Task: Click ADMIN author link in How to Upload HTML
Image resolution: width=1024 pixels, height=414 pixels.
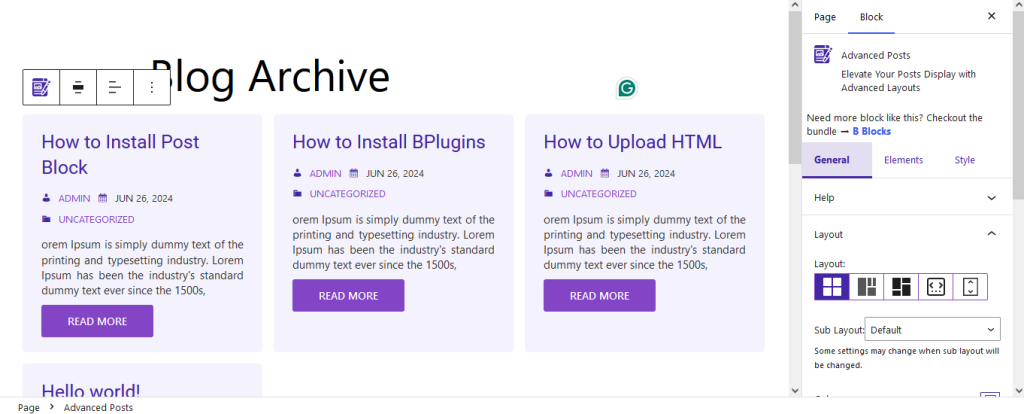Action: [x=577, y=174]
